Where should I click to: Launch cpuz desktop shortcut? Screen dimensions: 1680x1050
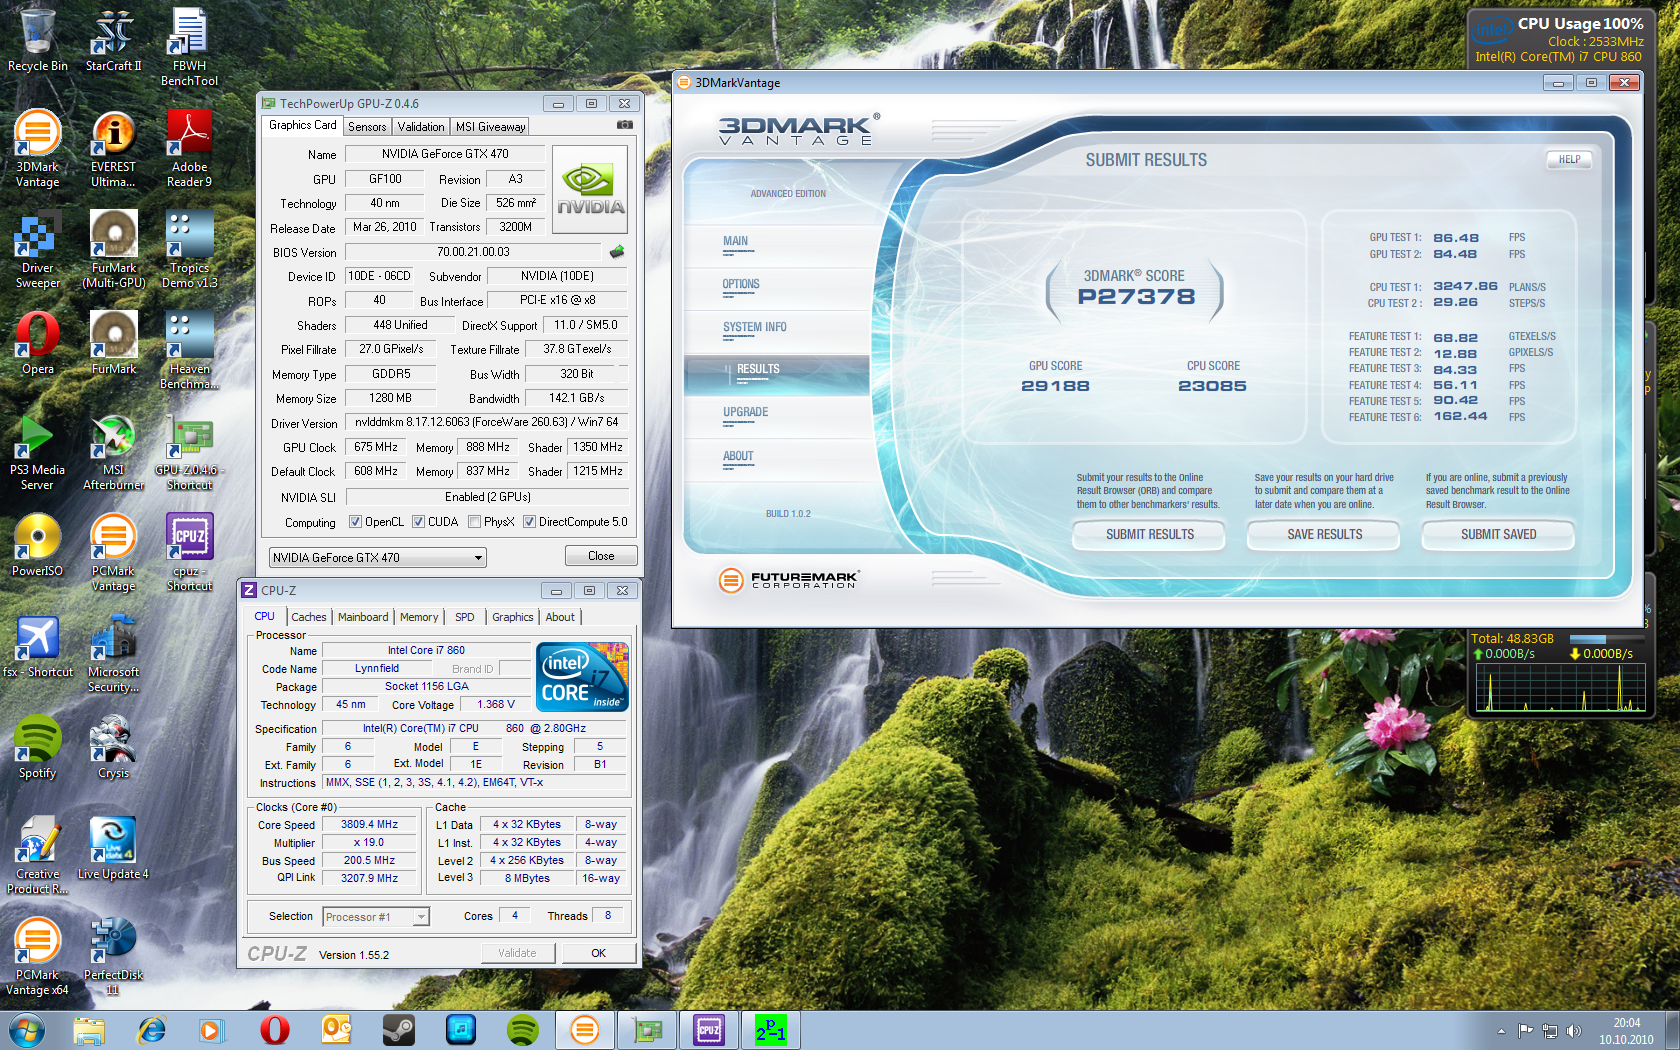(x=189, y=553)
